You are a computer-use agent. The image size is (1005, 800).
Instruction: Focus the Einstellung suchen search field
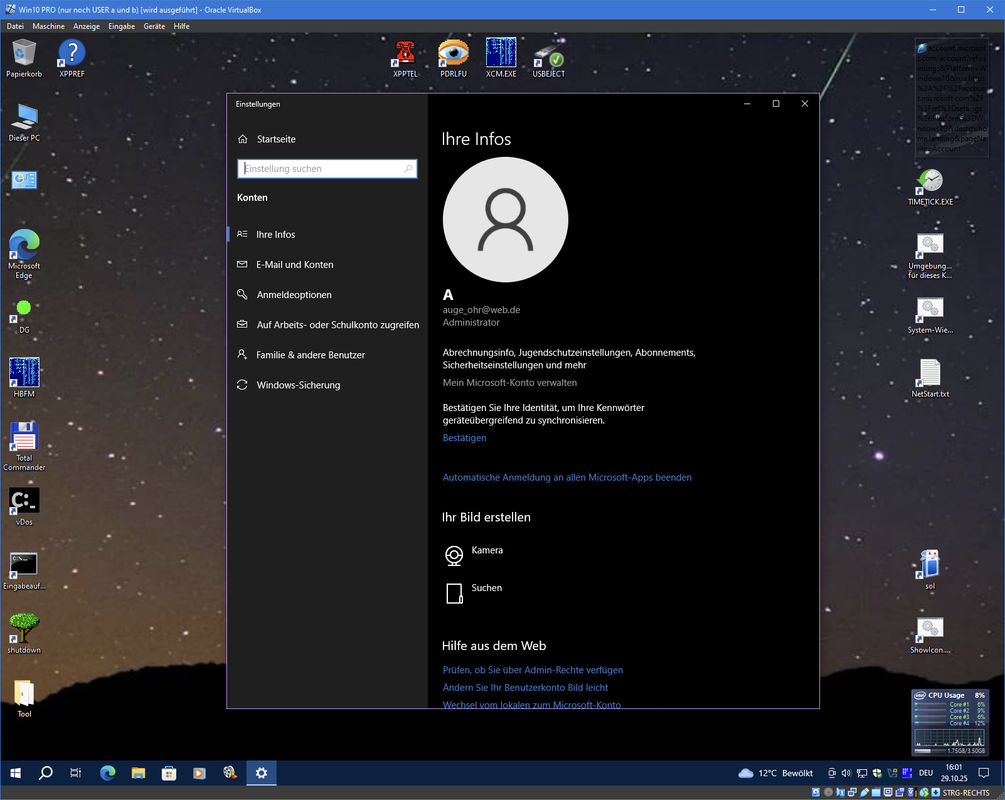327,169
